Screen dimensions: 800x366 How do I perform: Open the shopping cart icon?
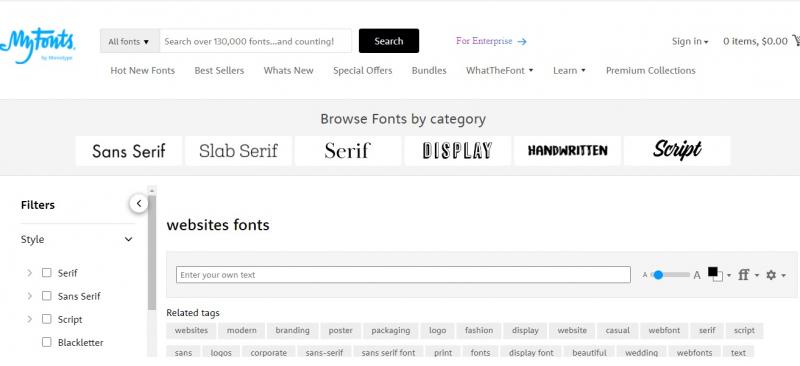(x=796, y=40)
